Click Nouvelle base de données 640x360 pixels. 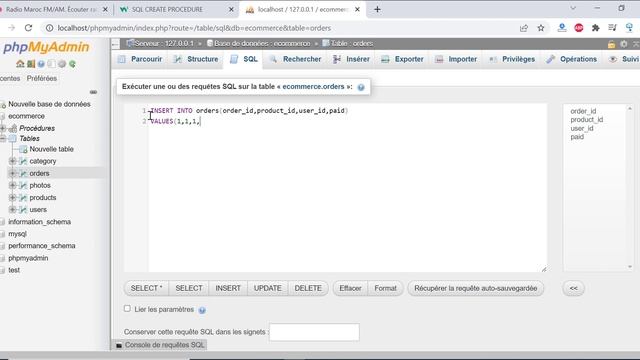(x=49, y=104)
